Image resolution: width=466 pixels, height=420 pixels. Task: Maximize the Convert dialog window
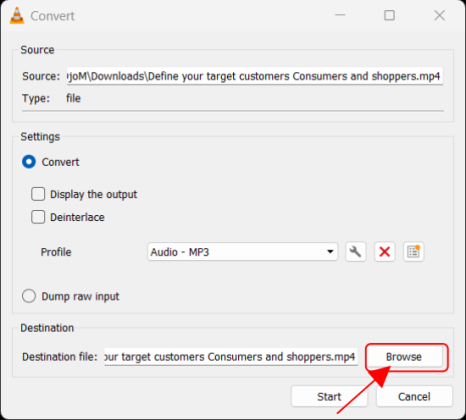pyautogui.click(x=389, y=15)
